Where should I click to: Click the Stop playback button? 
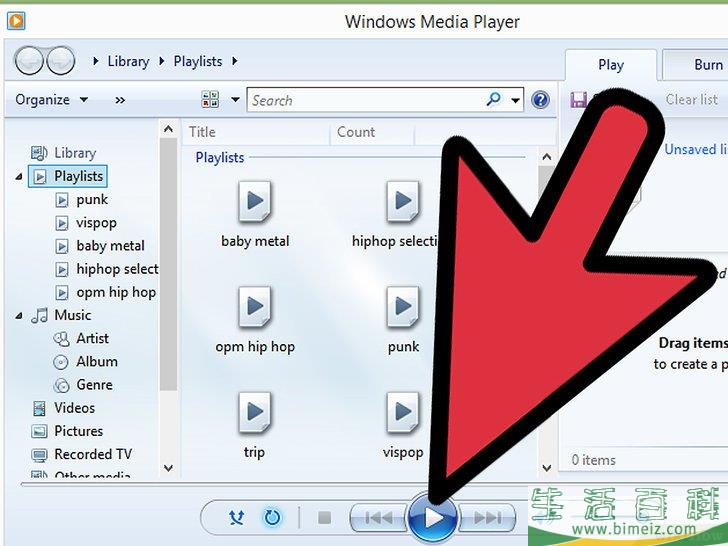325,517
